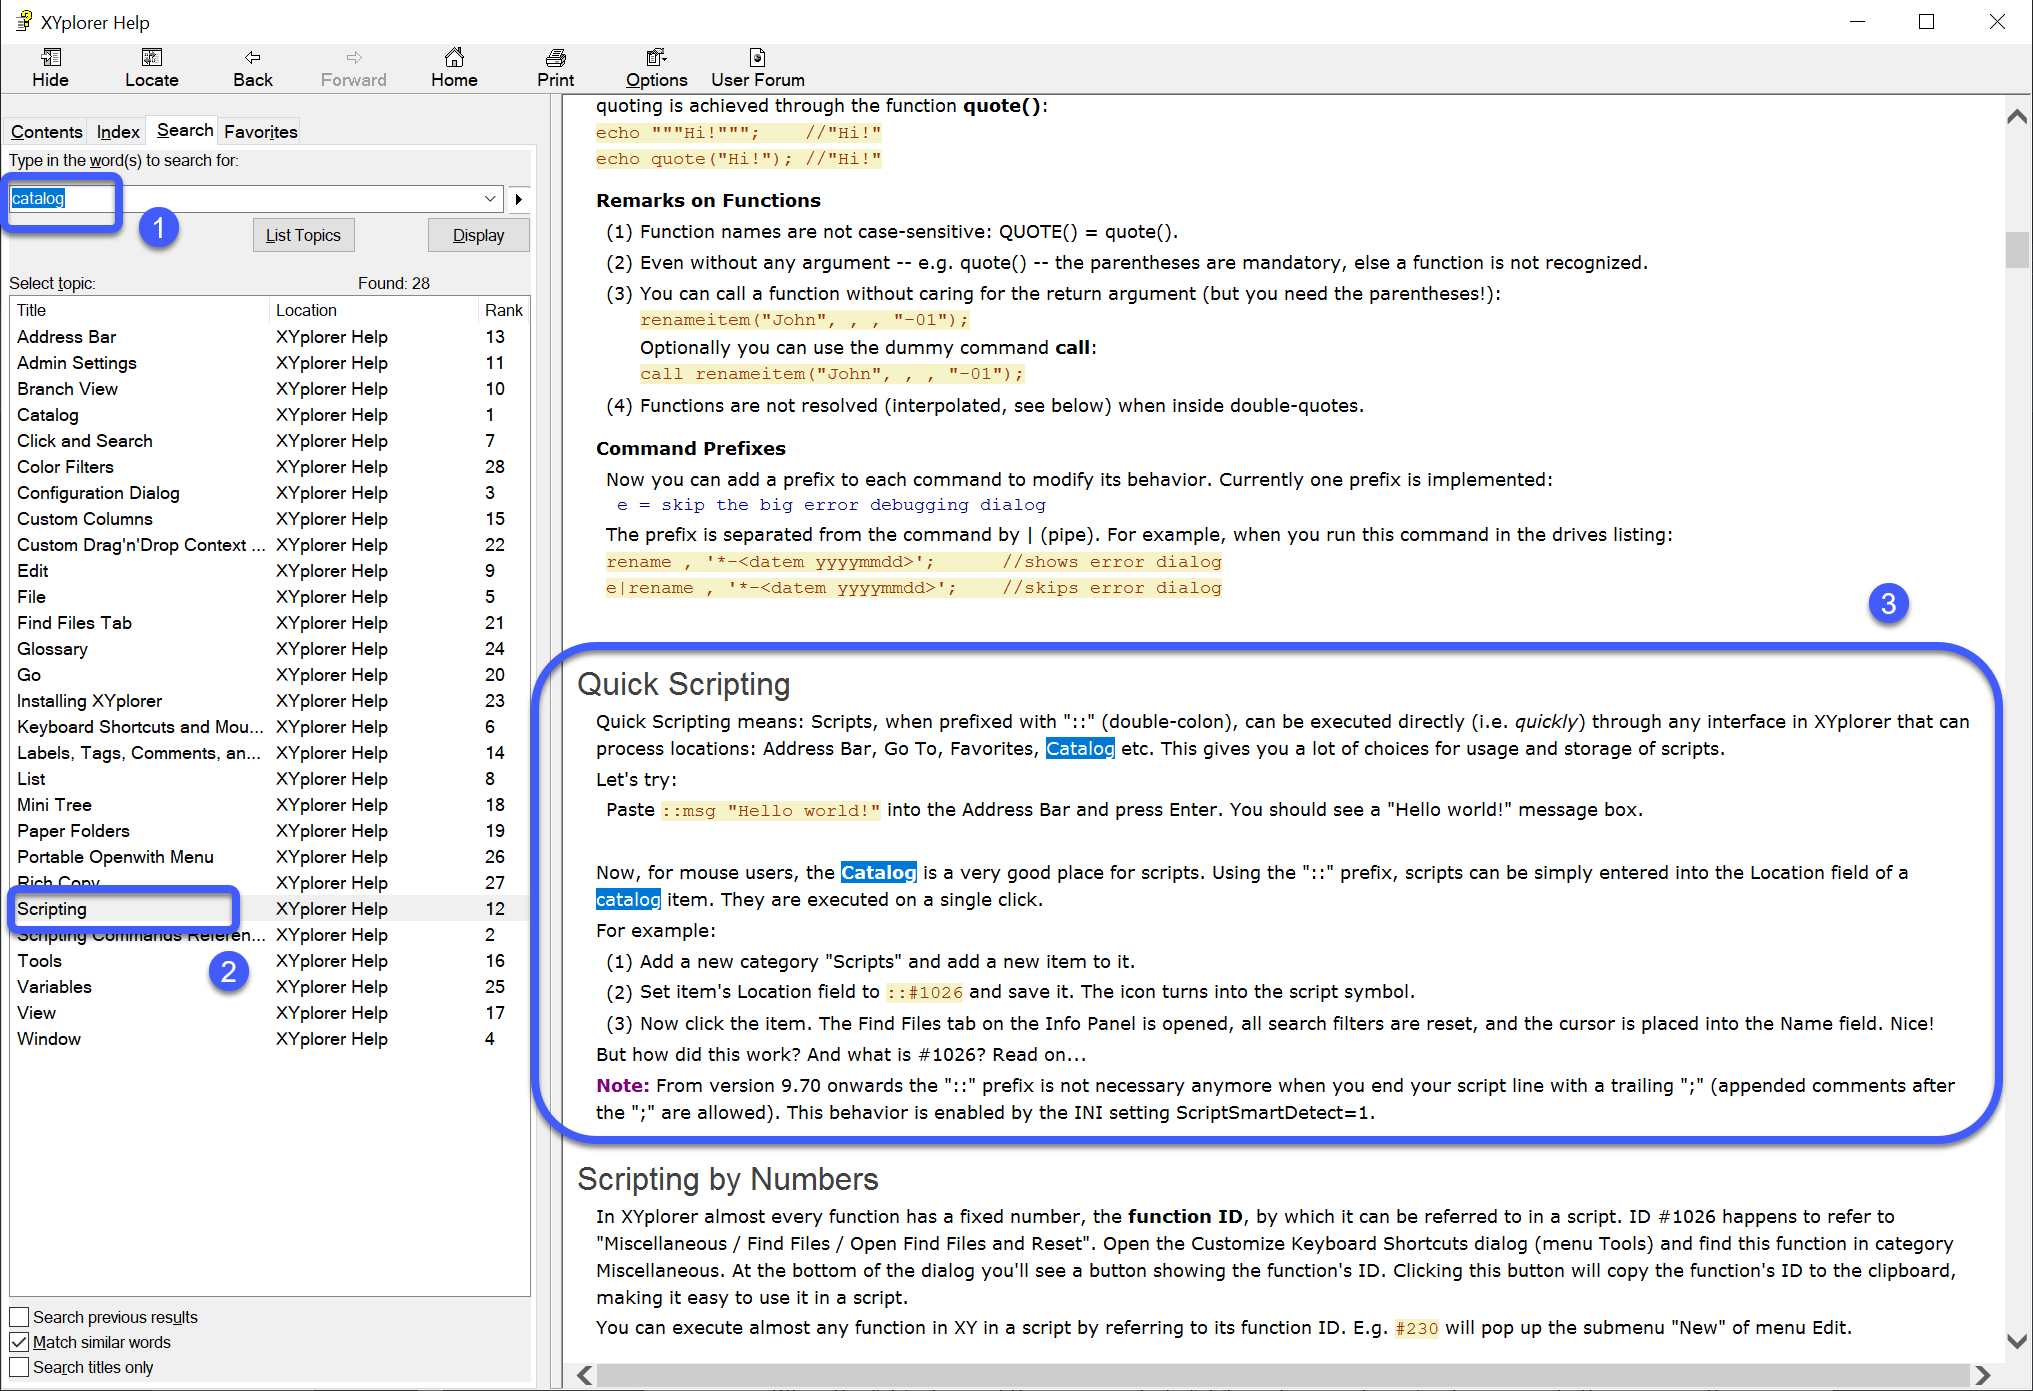
Task: Click the Scripting by Numbers heading
Action: tap(728, 1179)
